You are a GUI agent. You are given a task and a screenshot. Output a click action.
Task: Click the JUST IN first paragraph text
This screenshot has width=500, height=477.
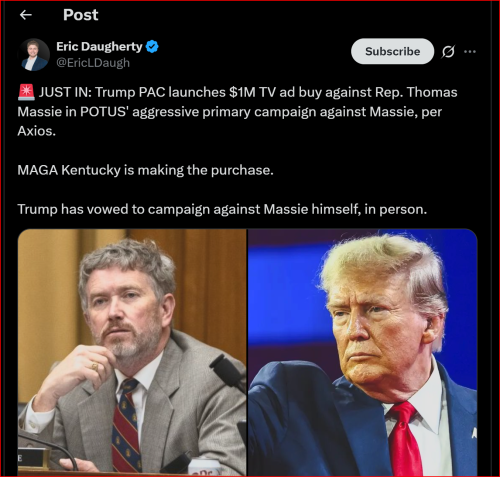tap(237, 112)
